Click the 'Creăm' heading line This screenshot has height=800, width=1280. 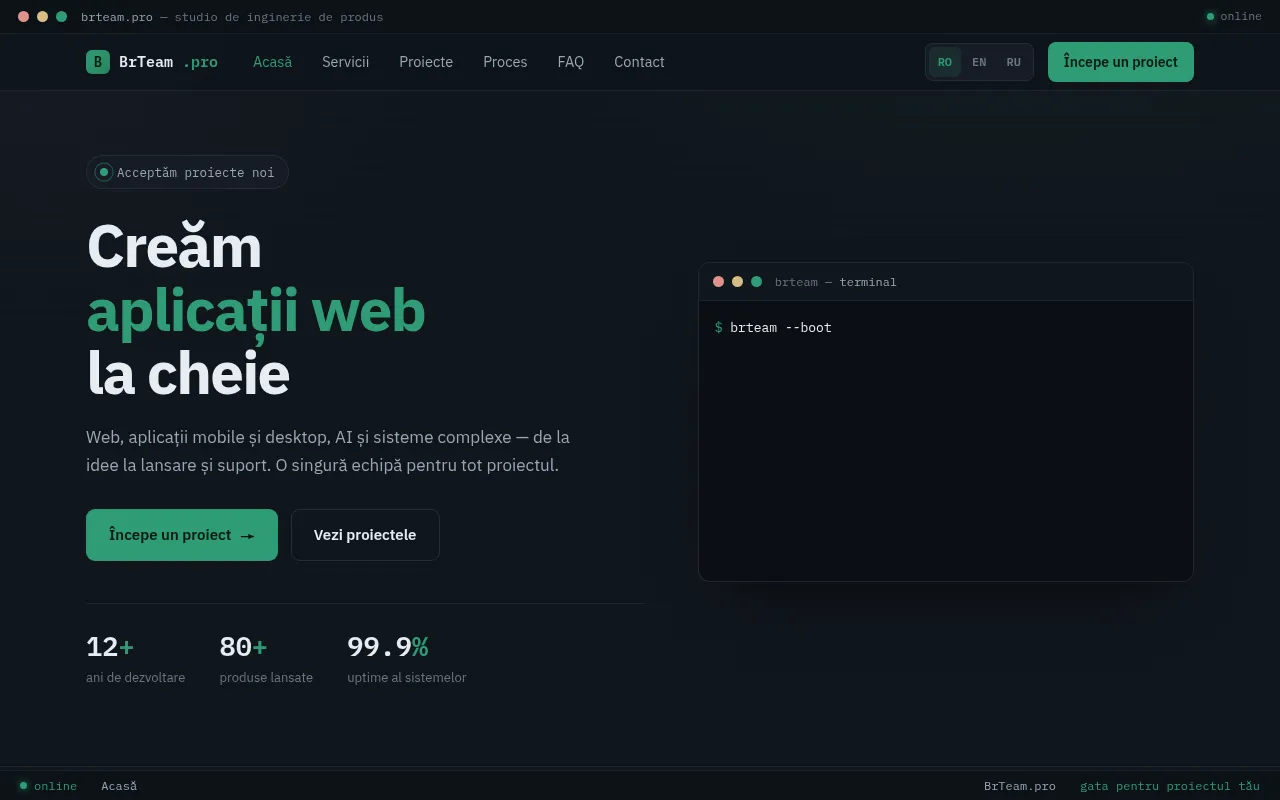[174, 246]
